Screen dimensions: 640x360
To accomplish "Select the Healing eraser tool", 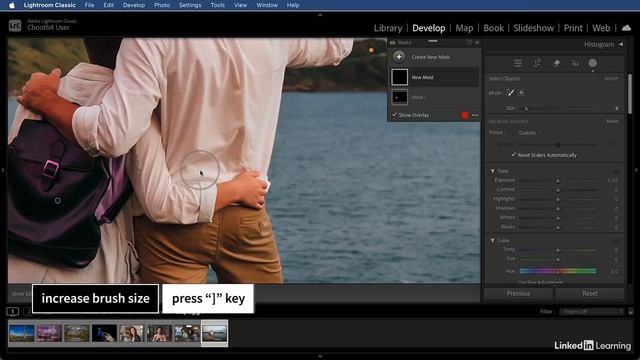I will pos(556,63).
